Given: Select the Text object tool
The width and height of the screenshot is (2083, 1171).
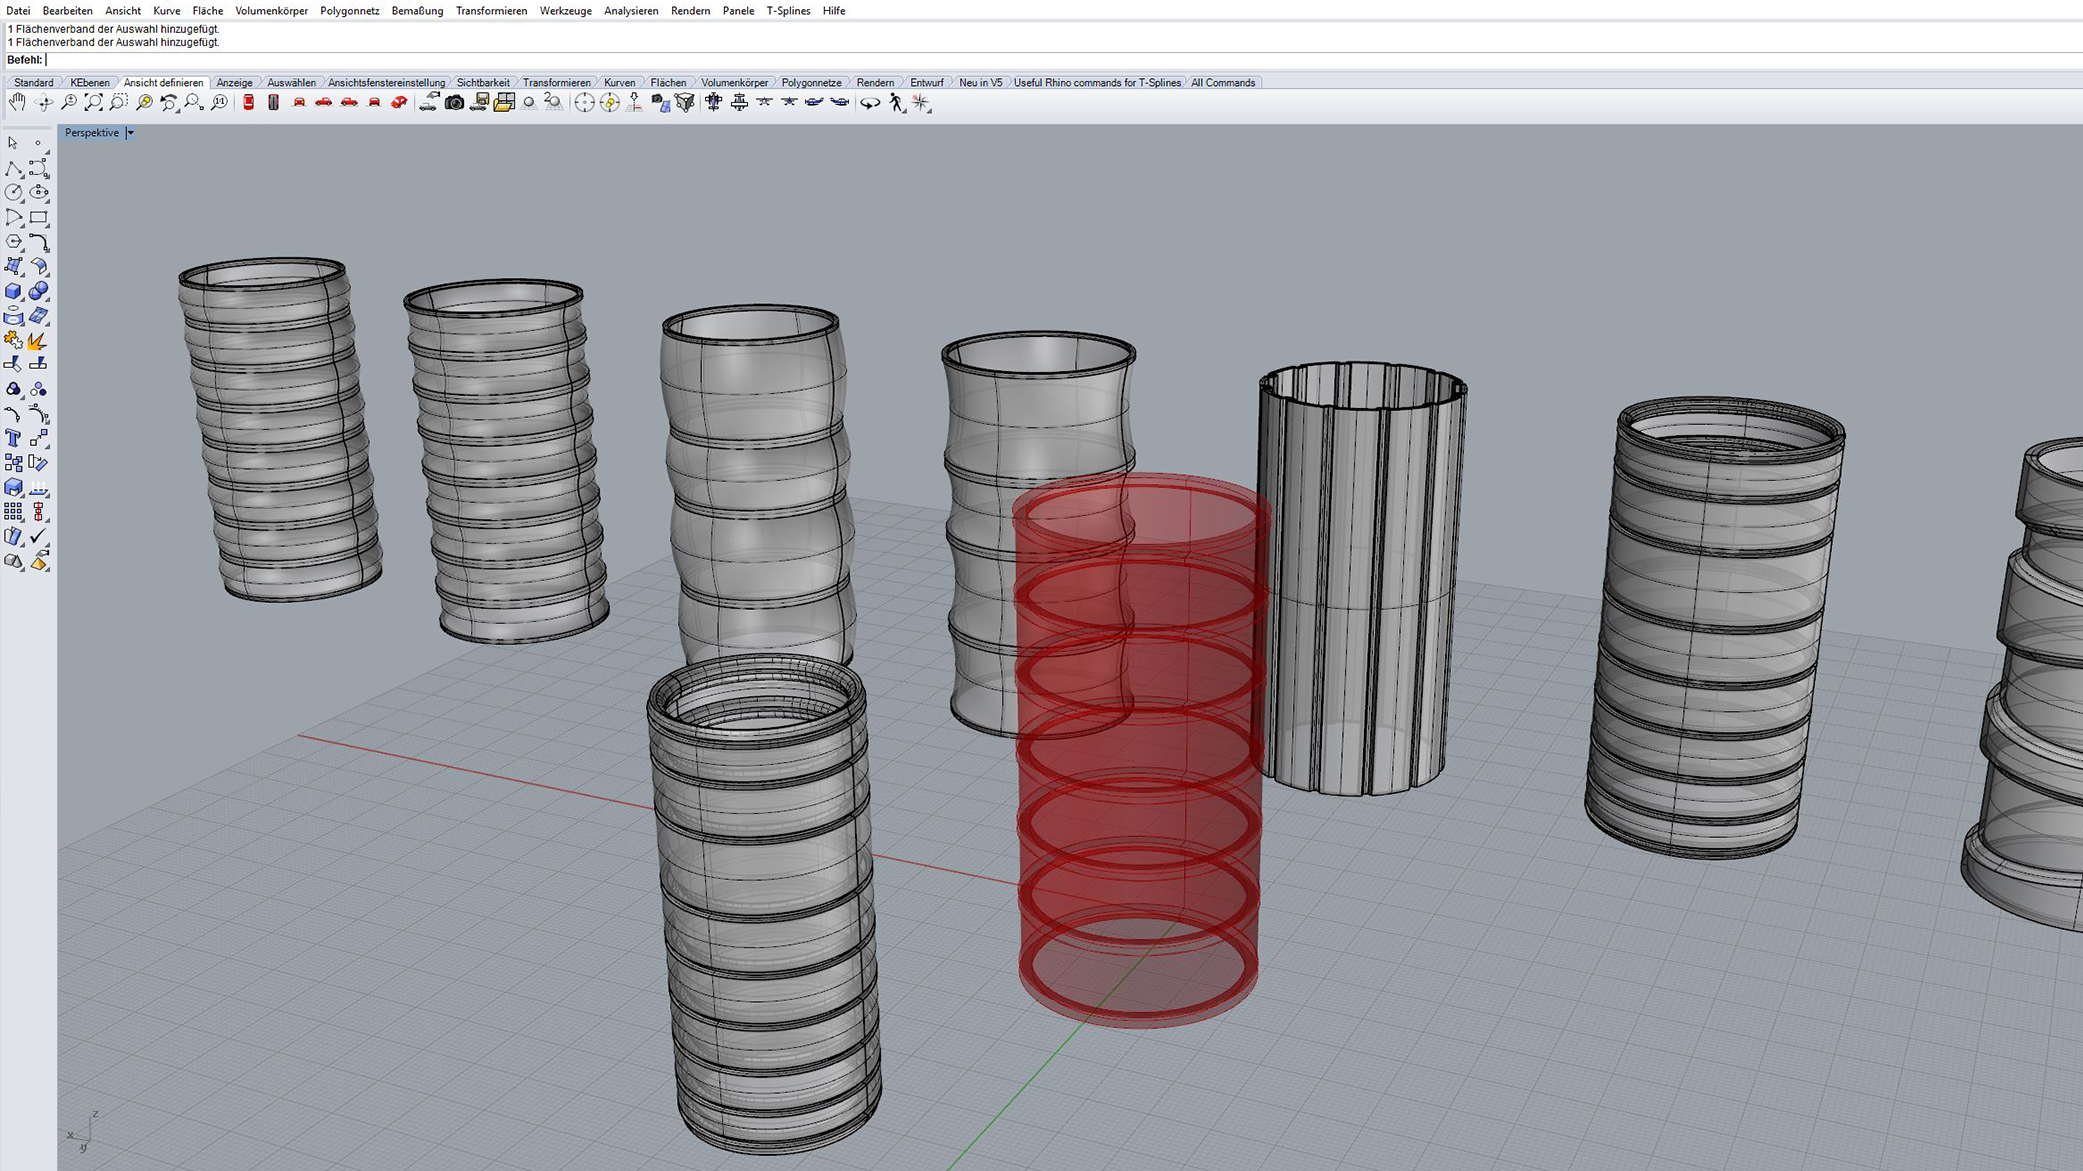Looking at the screenshot, I should pos(13,438).
